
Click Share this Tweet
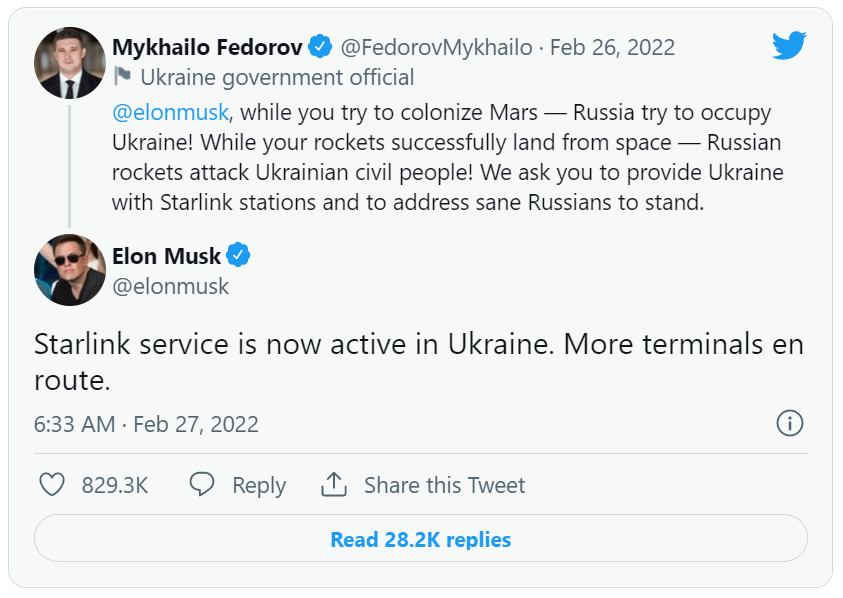[x=444, y=486]
